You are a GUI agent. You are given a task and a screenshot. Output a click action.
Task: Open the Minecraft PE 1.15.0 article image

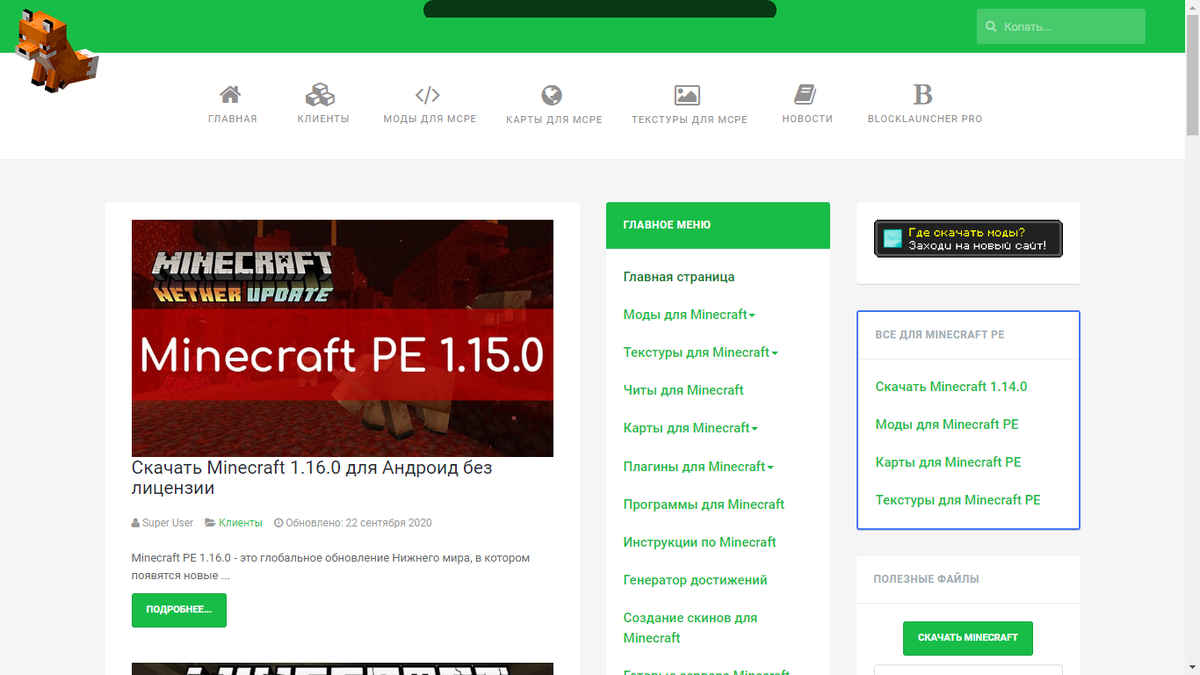342,338
